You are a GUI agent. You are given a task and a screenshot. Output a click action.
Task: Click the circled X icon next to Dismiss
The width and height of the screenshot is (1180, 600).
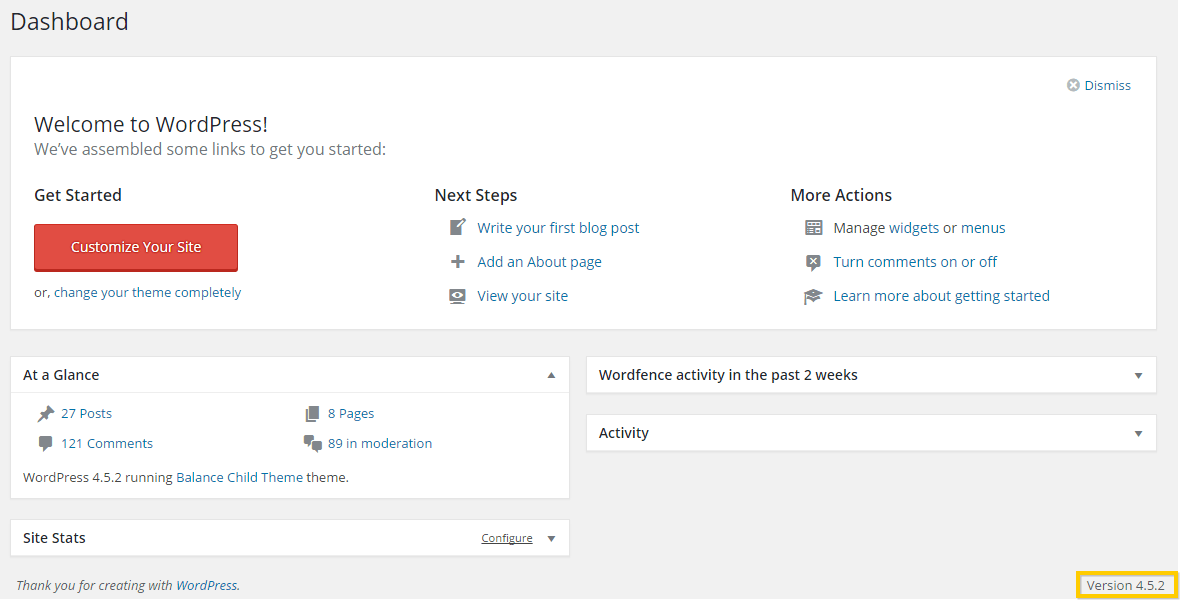[1073, 85]
